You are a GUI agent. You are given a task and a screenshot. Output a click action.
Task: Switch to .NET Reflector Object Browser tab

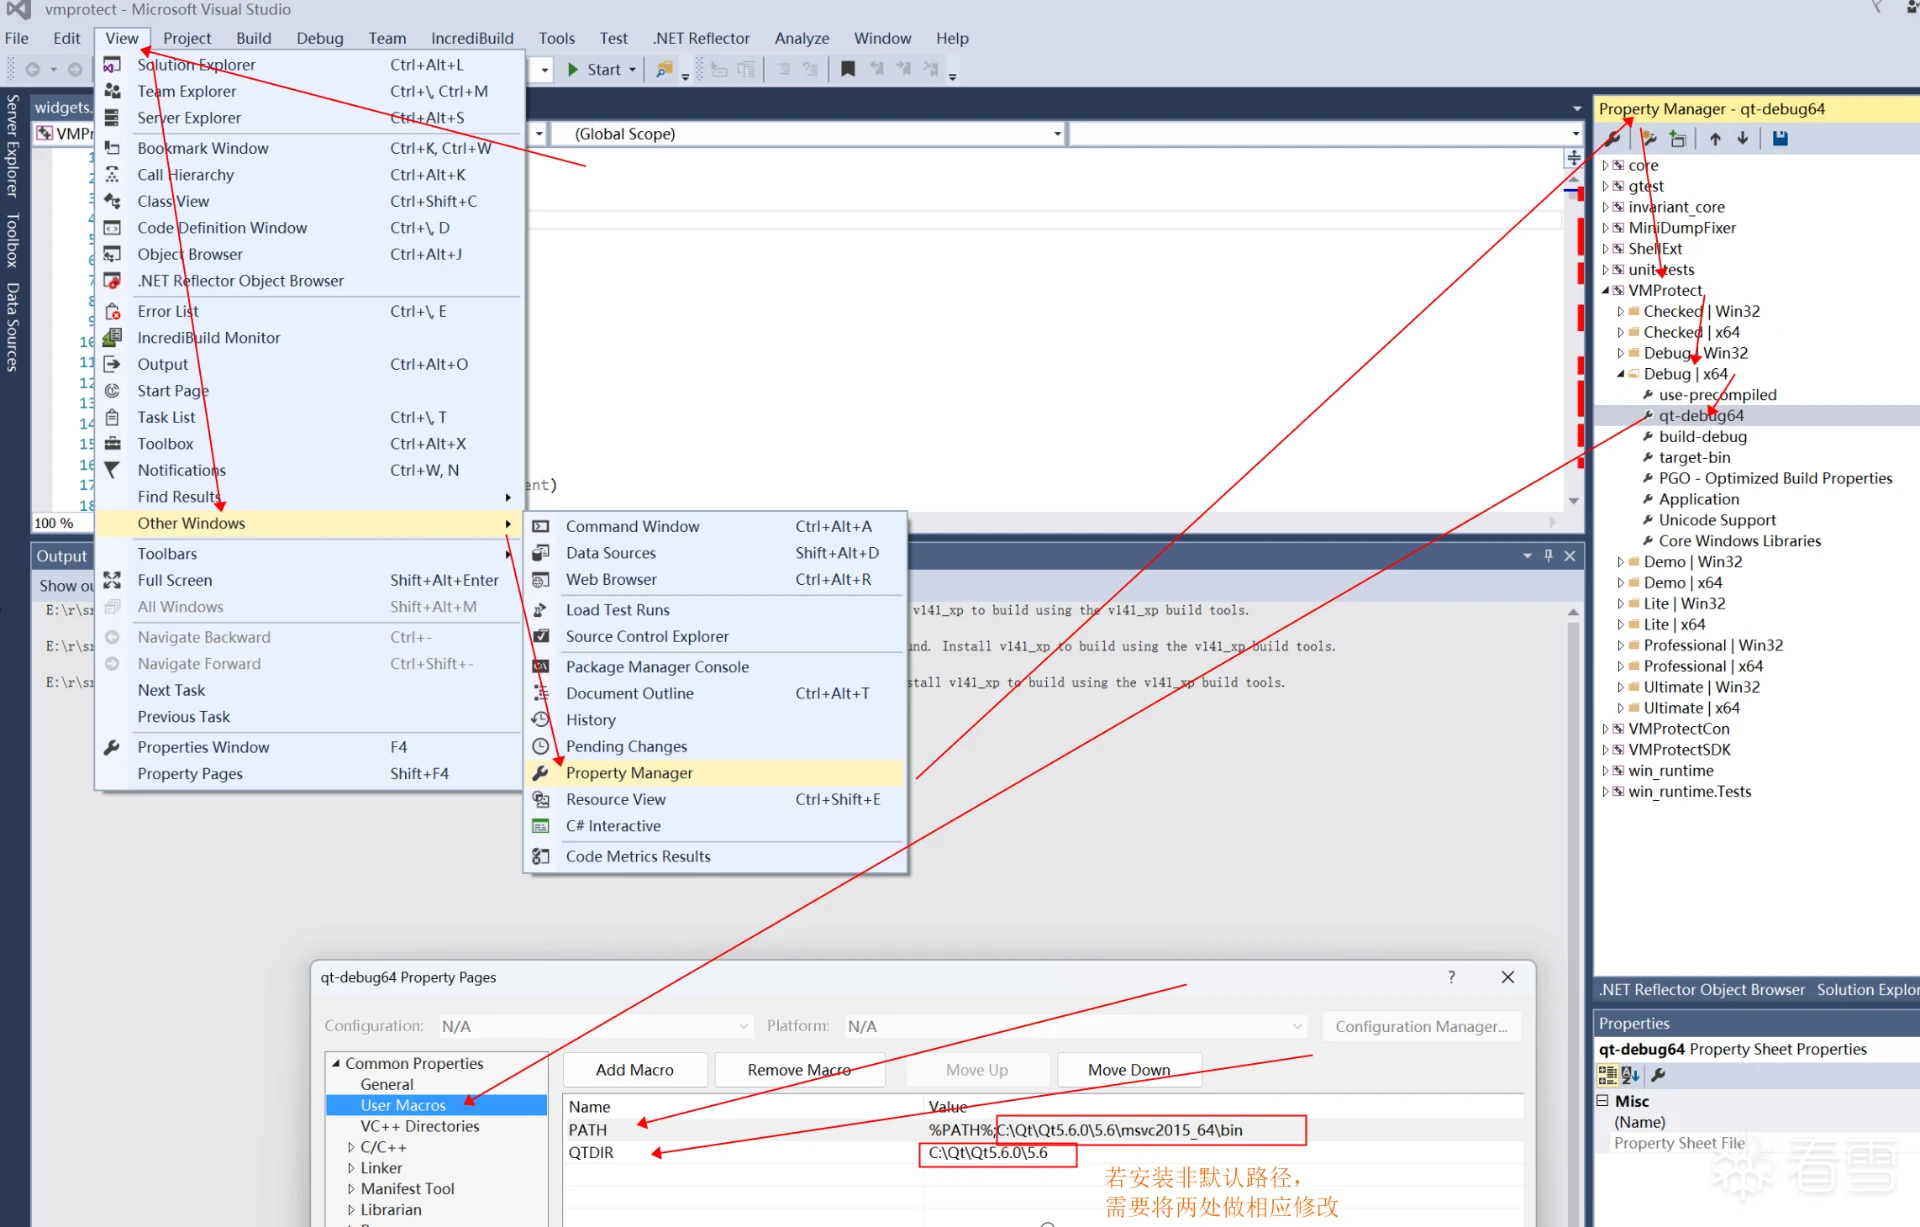coord(1701,990)
